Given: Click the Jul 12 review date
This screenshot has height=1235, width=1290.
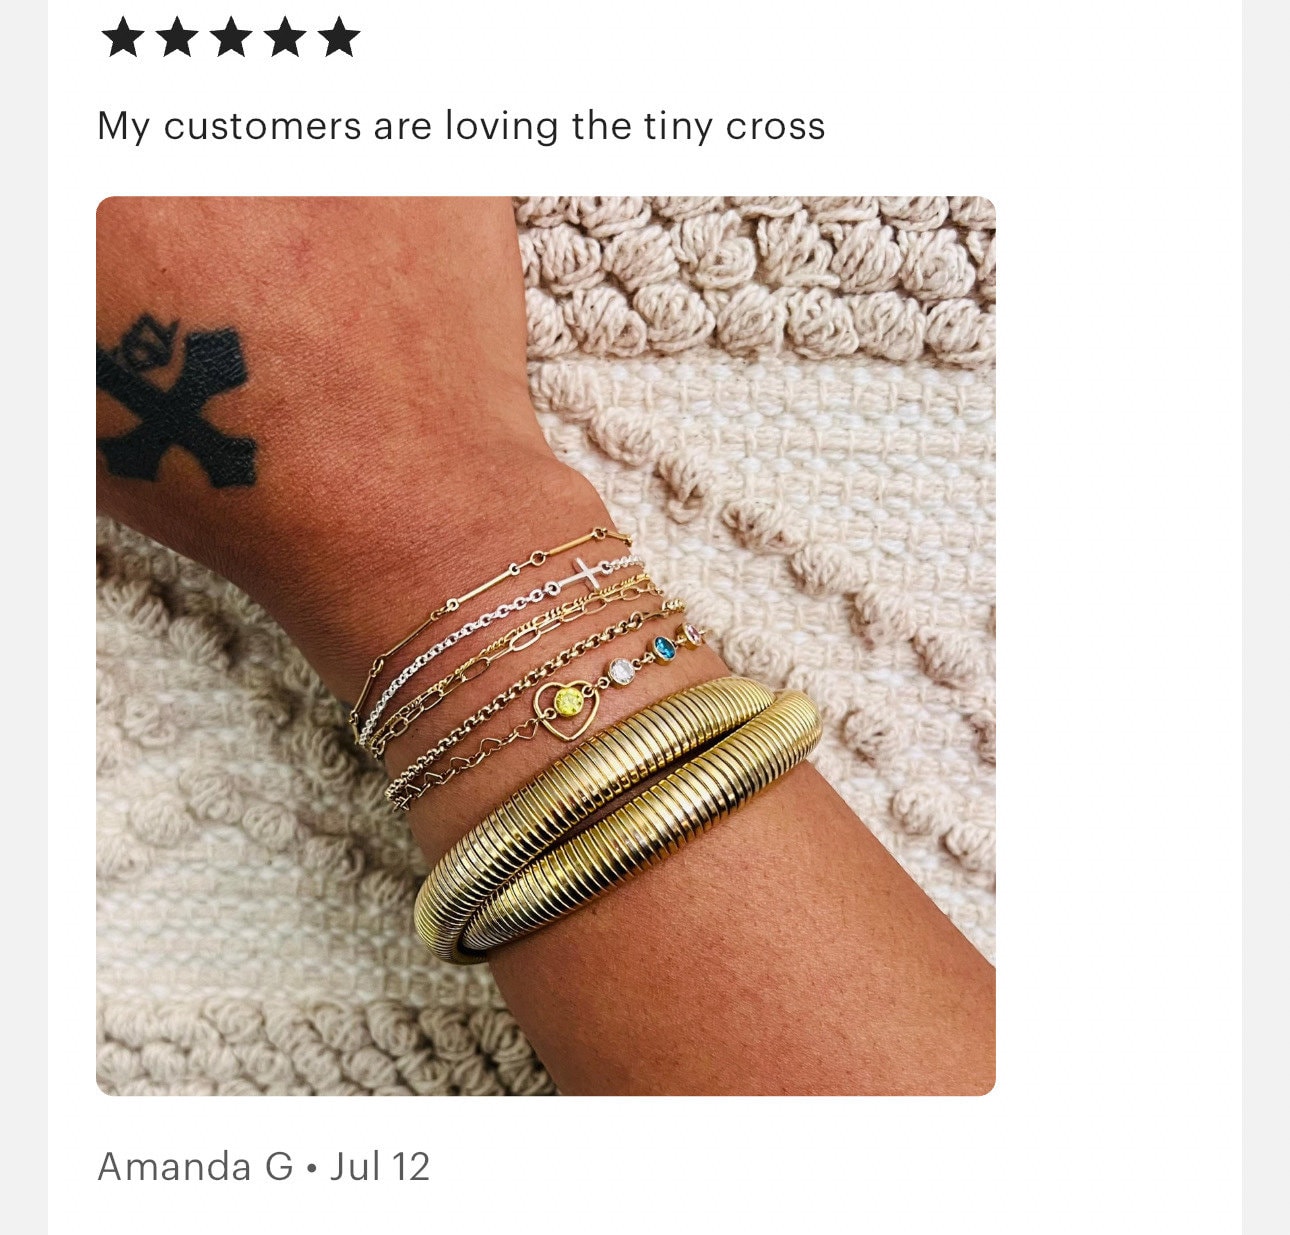Looking at the screenshot, I should (380, 1167).
